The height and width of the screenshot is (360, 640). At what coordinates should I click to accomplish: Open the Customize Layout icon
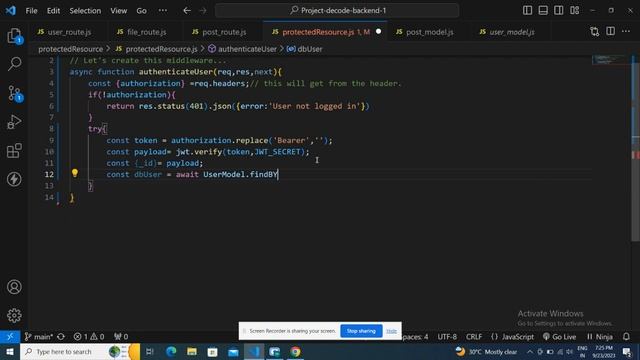(x=574, y=10)
